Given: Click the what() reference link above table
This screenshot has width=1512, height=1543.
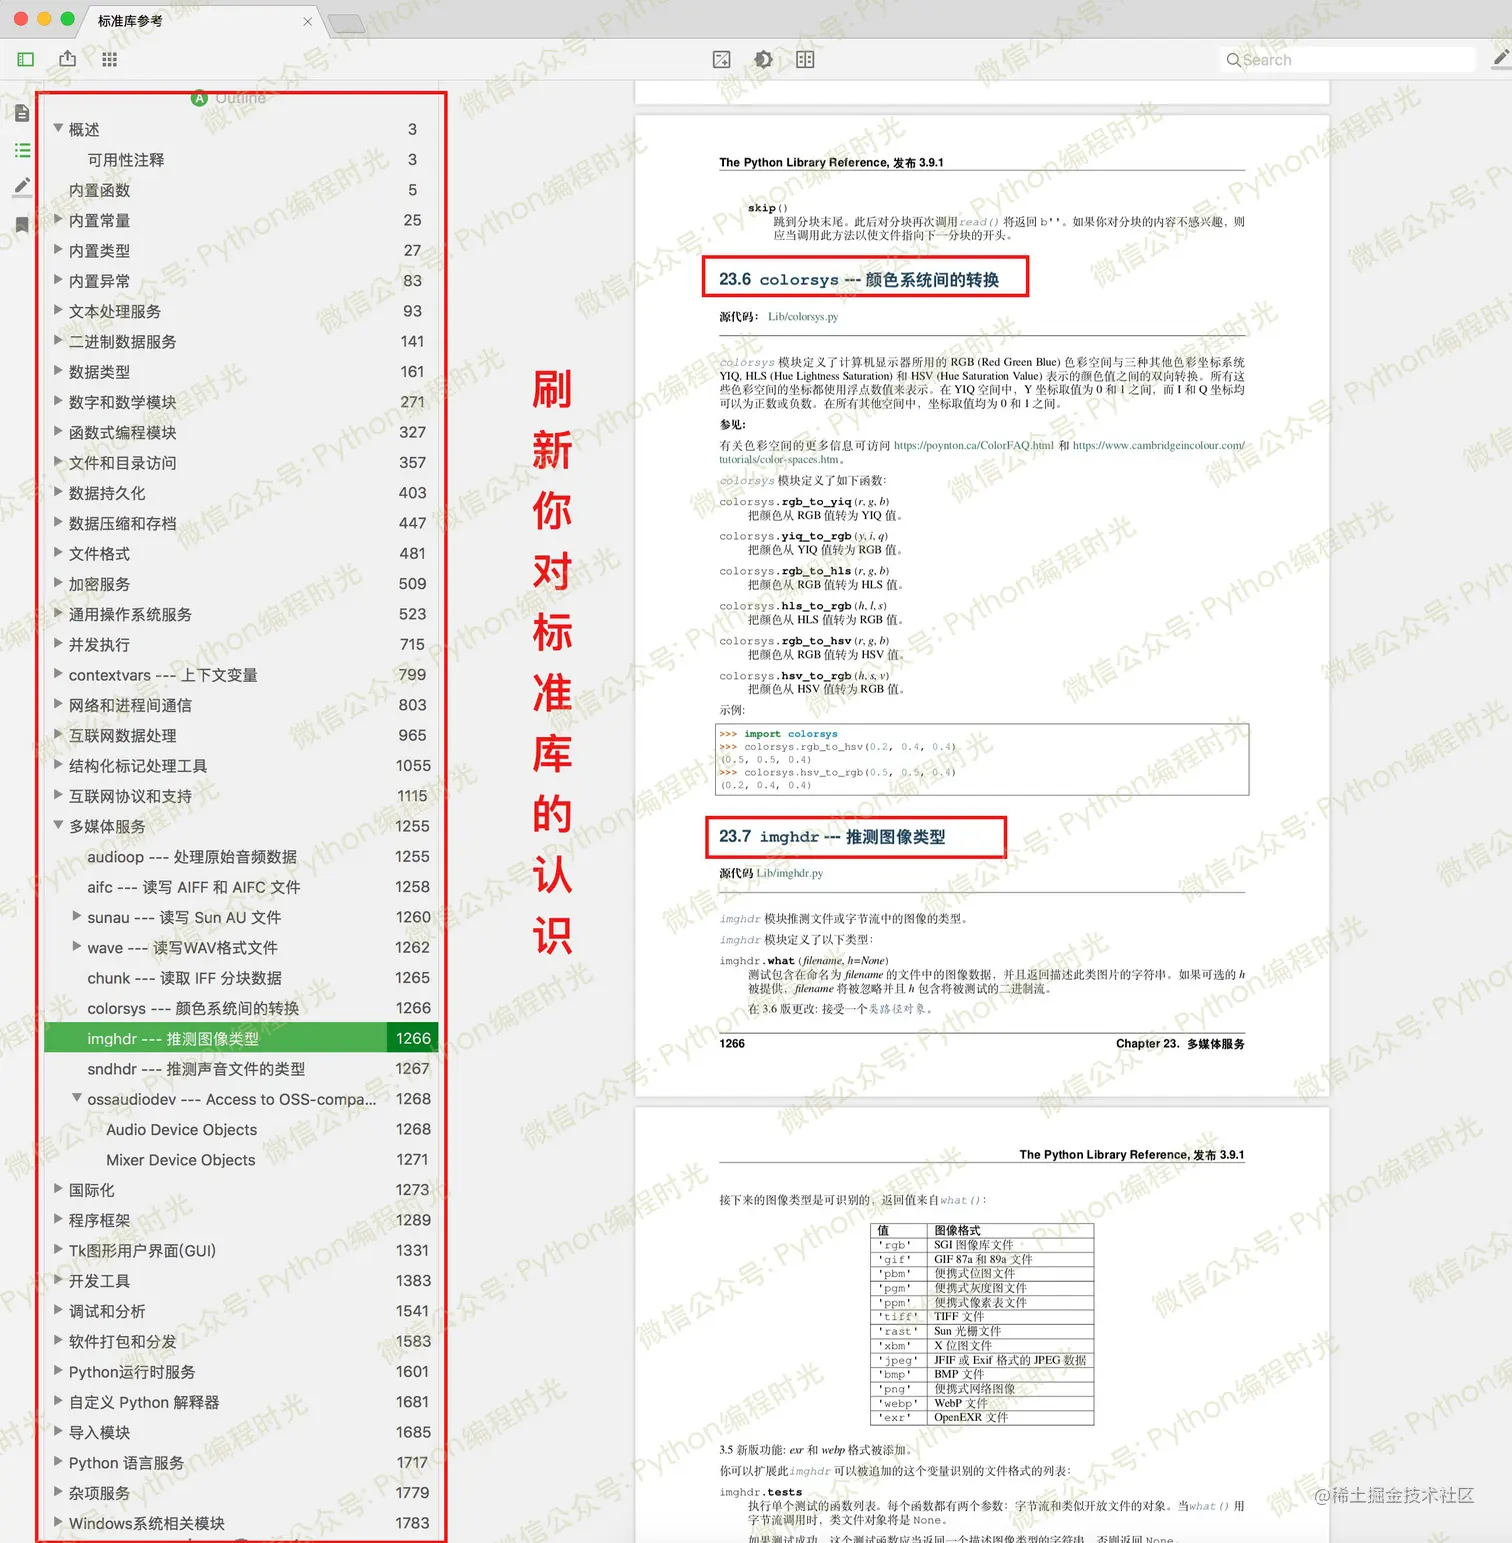Looking at the screenshot, I should click(x=962, y=1200).
